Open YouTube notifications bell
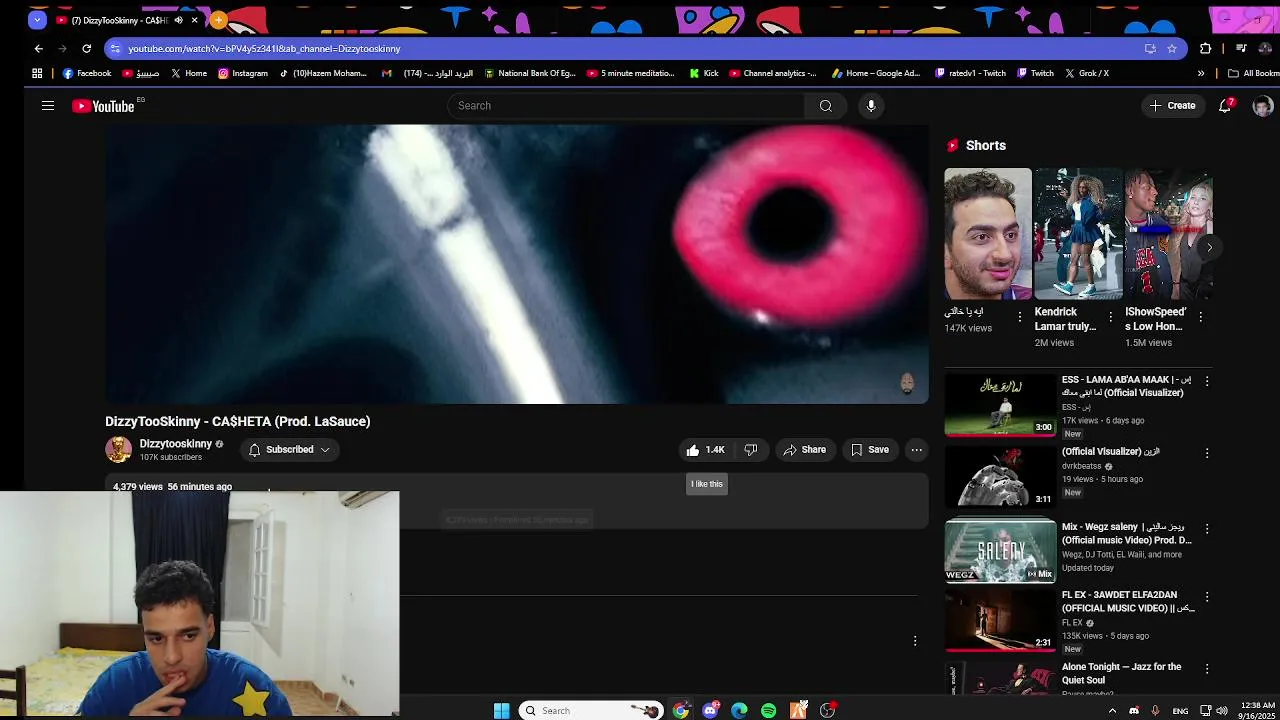 point(1225,105)
